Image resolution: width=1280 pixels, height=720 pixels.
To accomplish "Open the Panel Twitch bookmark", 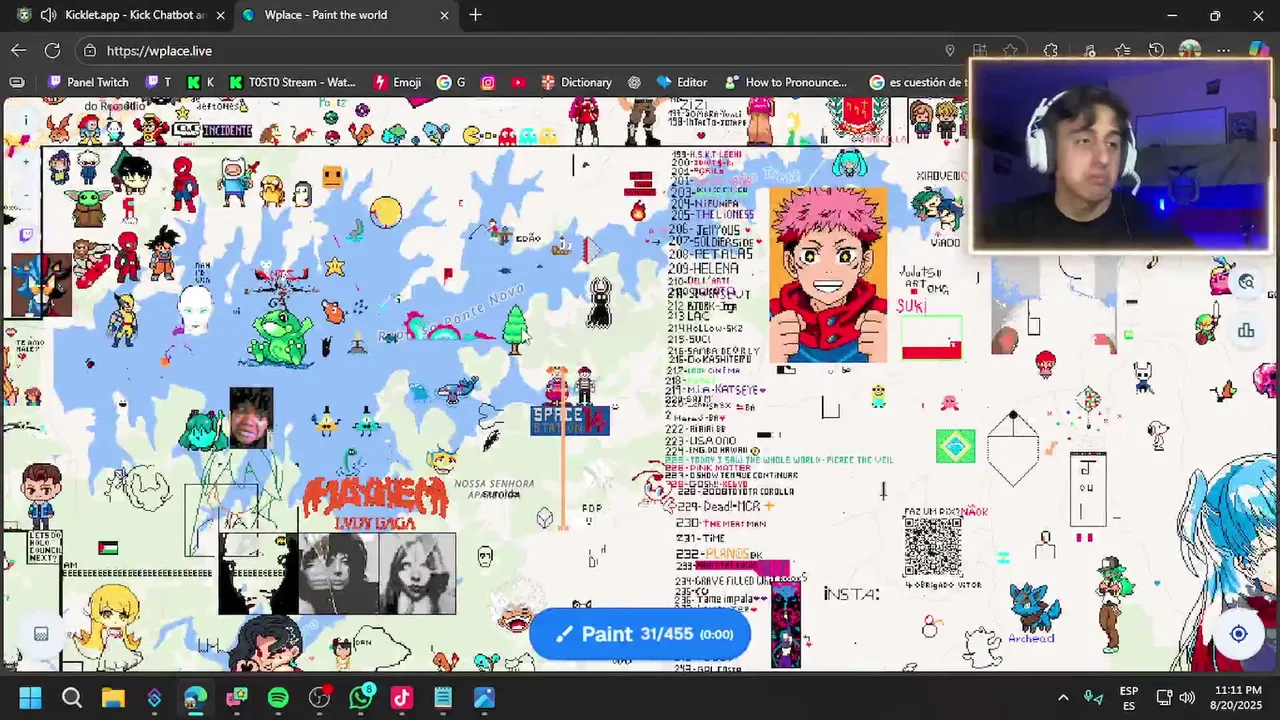I will (x=88, y=82).
